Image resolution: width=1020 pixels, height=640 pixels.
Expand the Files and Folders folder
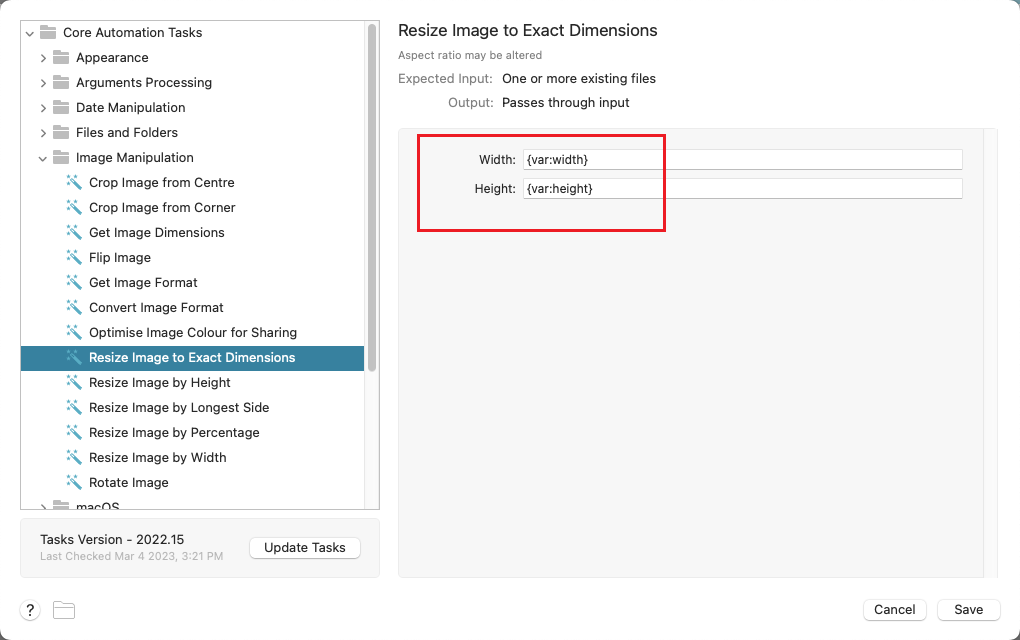point(43,133)
